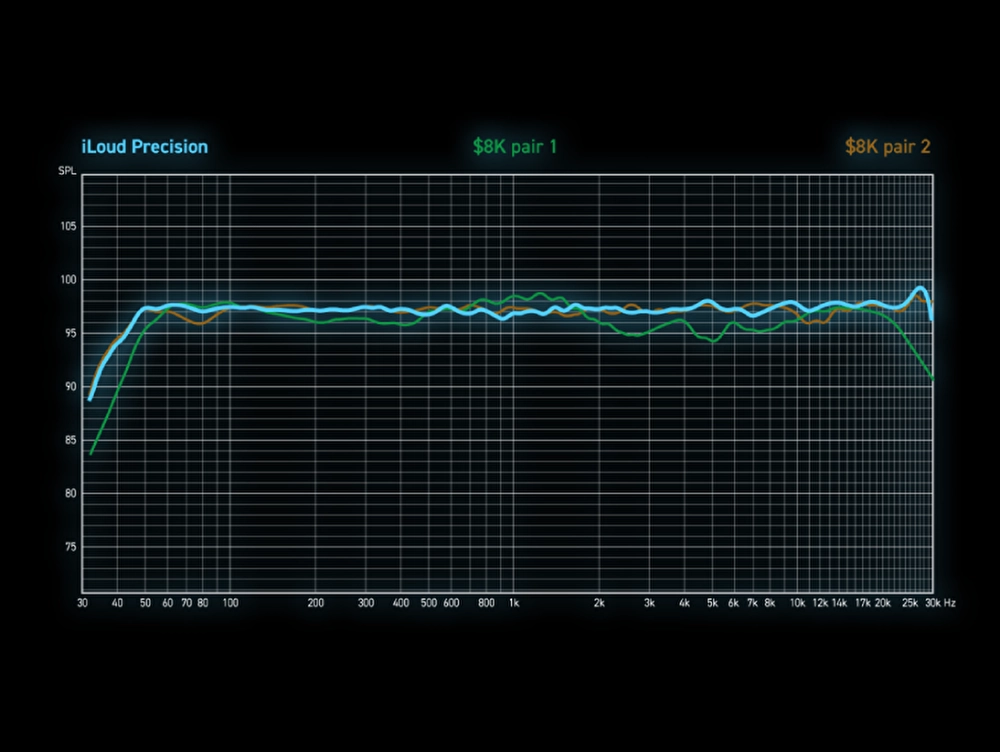Click the iLoud Precision legend label

(145, 147)
